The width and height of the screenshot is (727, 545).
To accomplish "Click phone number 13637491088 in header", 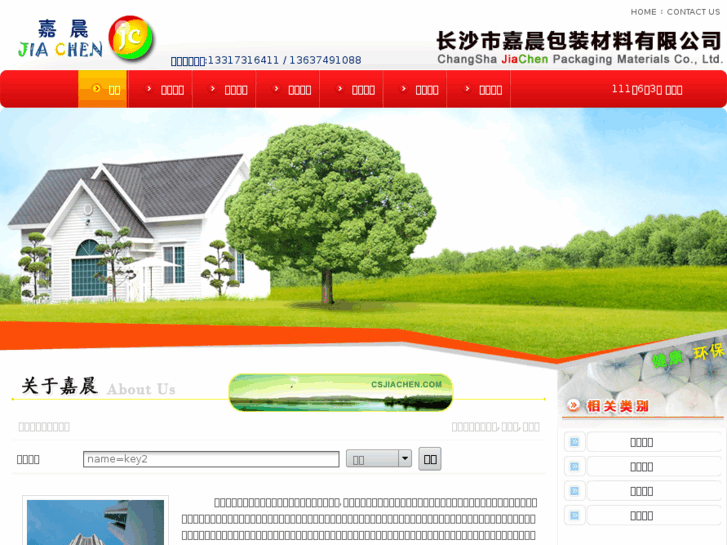I will click(325, 60).
